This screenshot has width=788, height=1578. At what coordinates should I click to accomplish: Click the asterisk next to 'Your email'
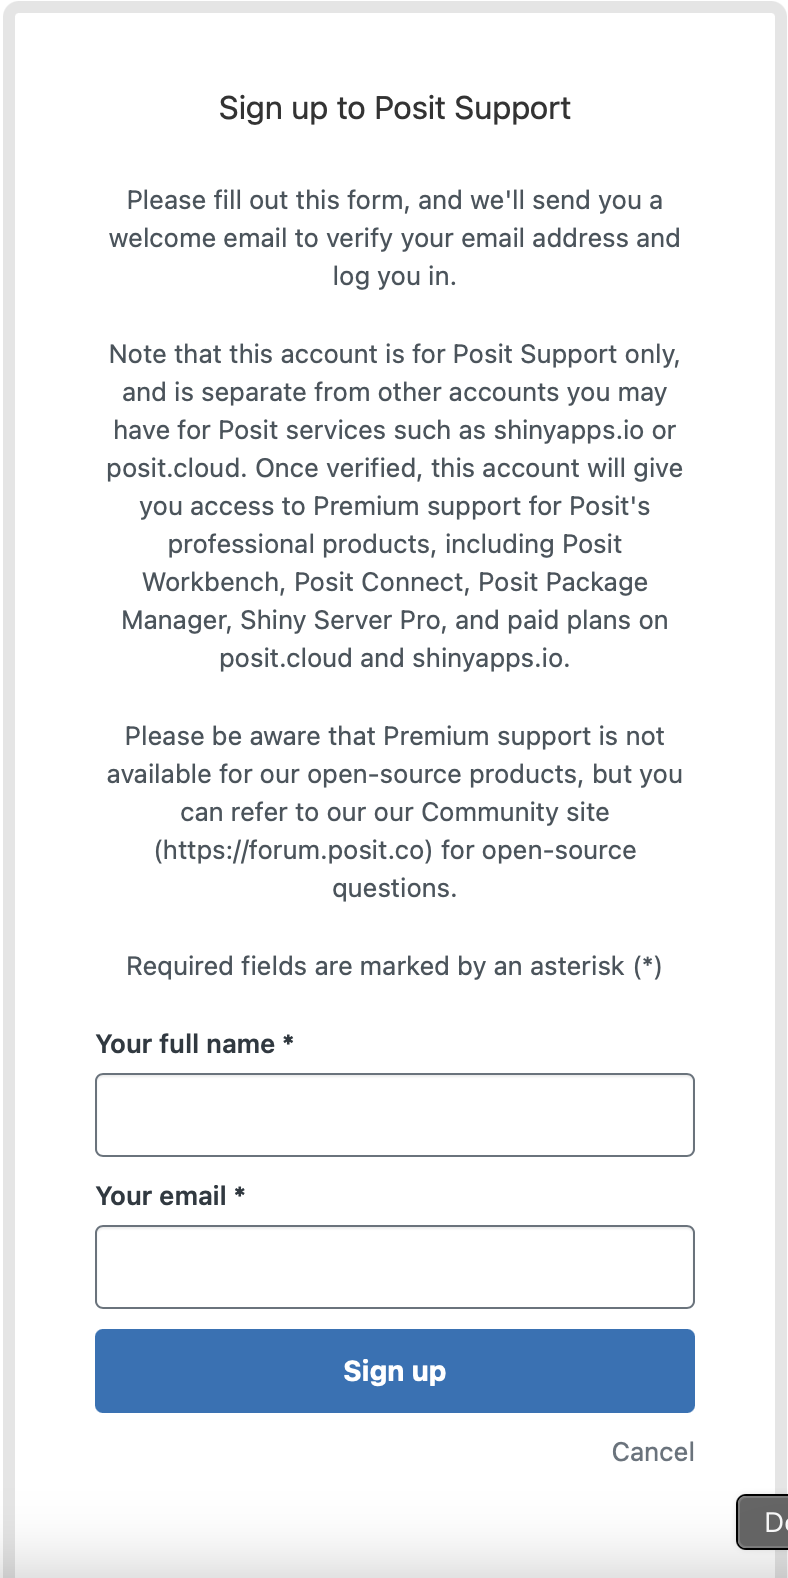click(x=240, y=1195)
